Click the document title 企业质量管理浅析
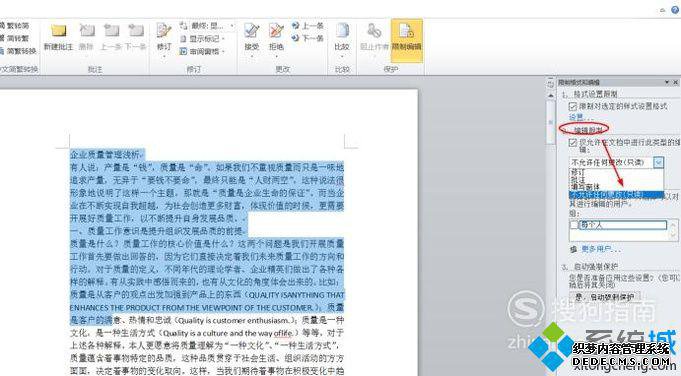This screenshot has width=681, height=376. coord(105,154)
